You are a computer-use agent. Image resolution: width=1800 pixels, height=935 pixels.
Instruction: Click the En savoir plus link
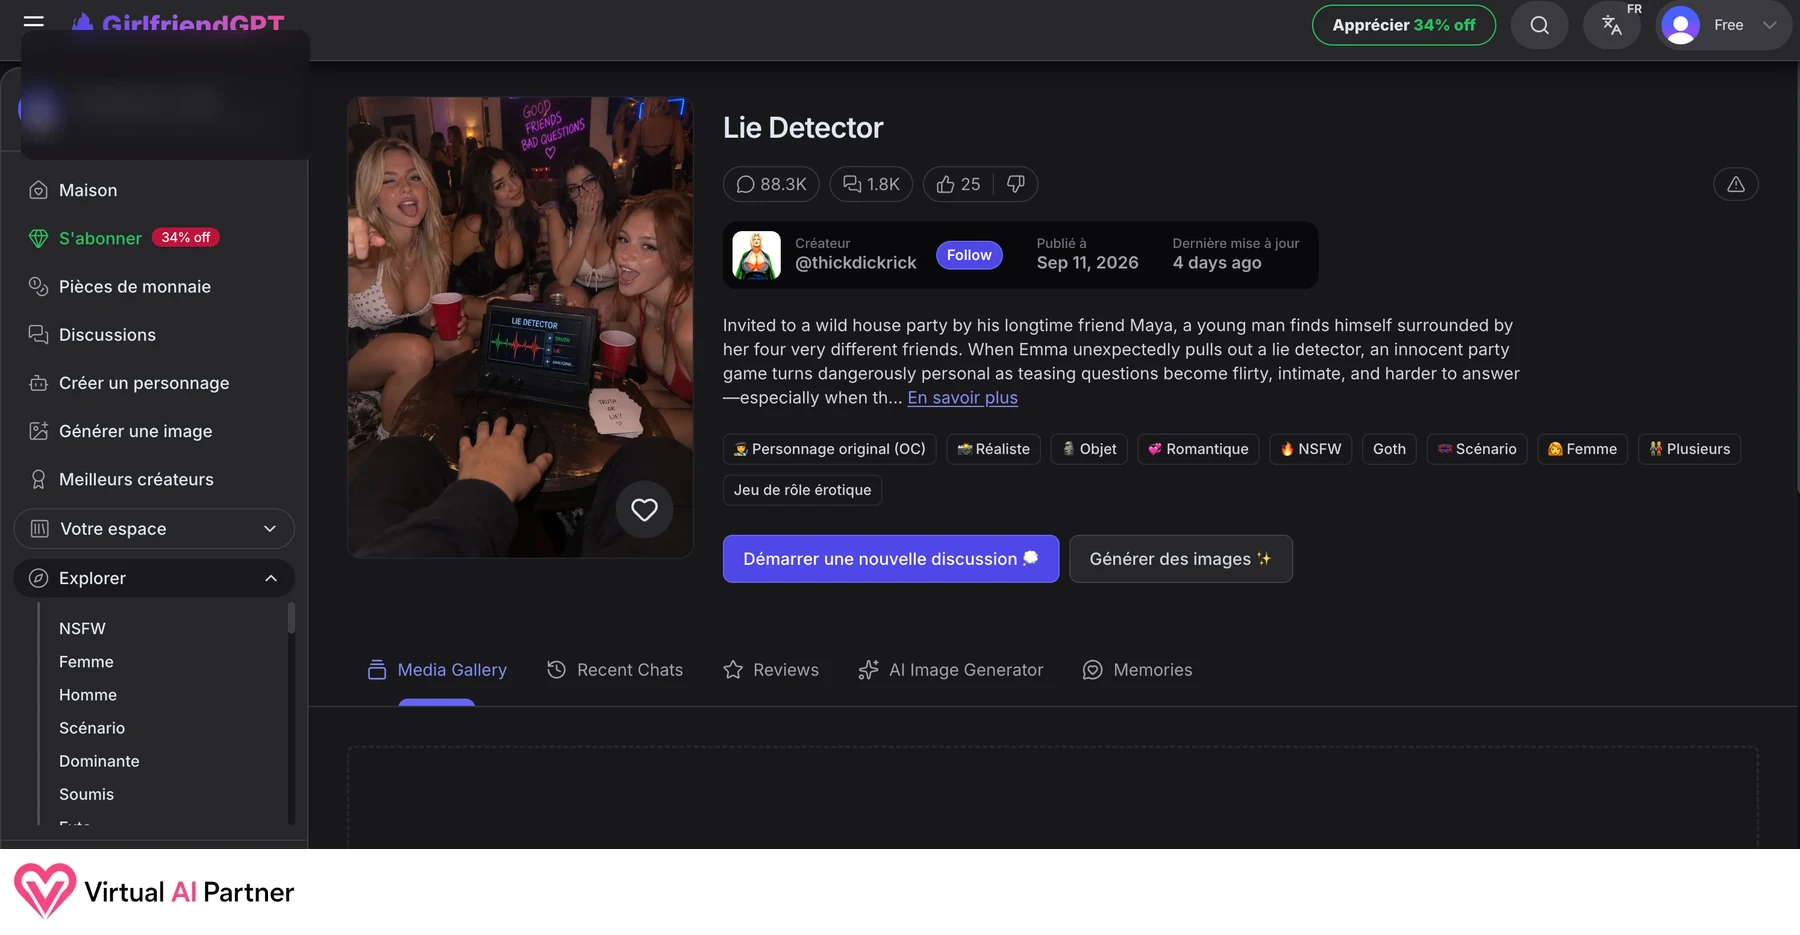coord(962,398)
